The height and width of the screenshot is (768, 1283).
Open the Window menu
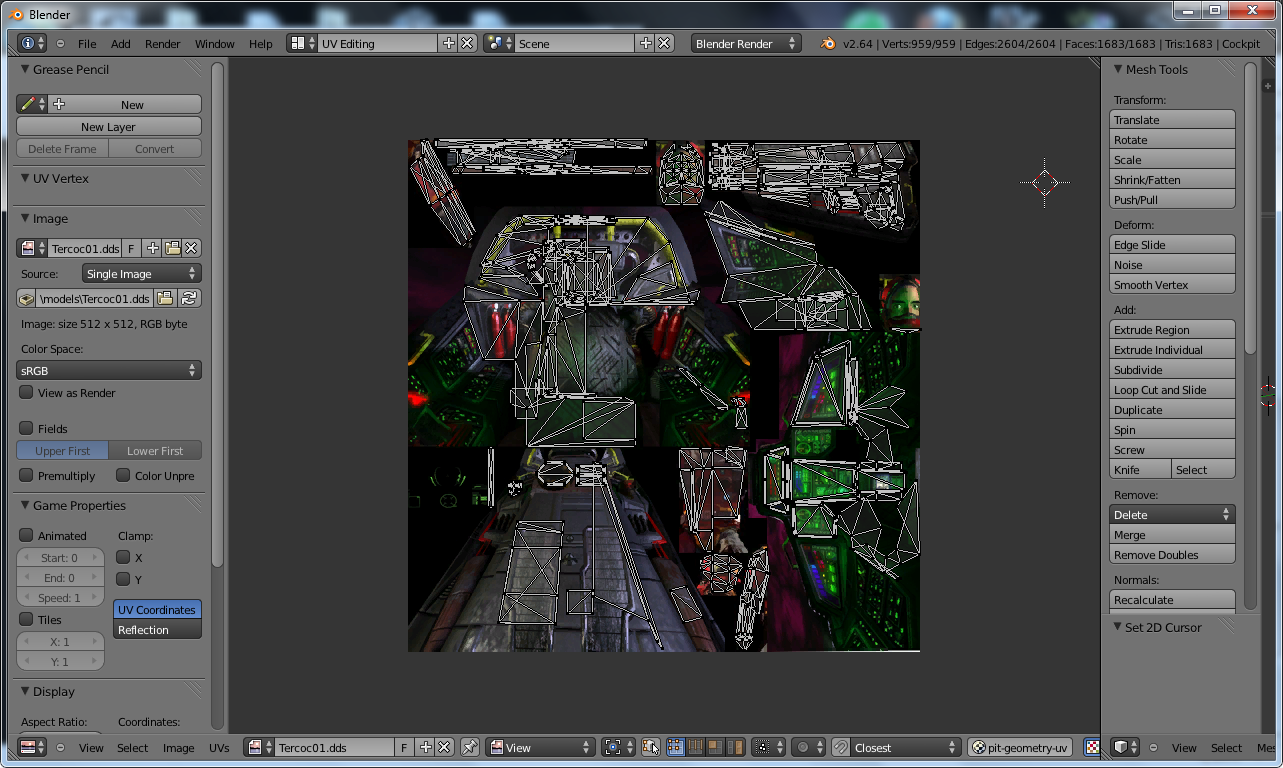214,44
